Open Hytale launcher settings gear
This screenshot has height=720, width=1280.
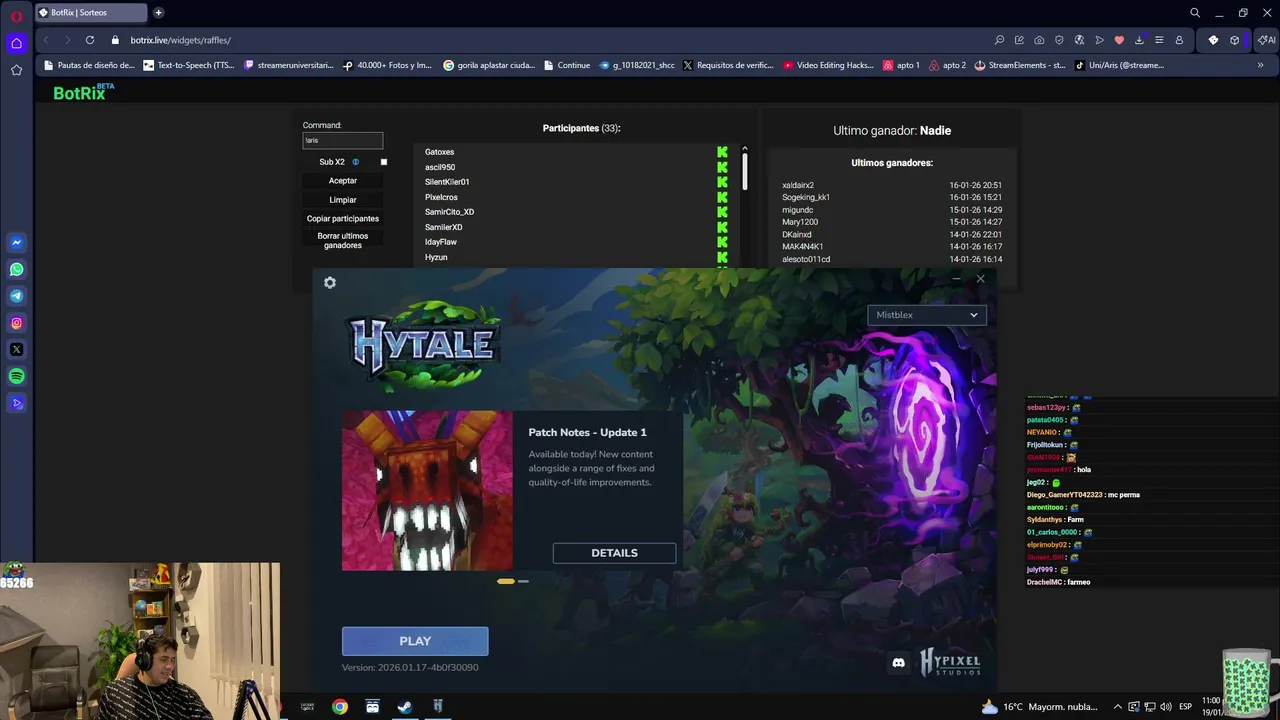pos(330,283)
